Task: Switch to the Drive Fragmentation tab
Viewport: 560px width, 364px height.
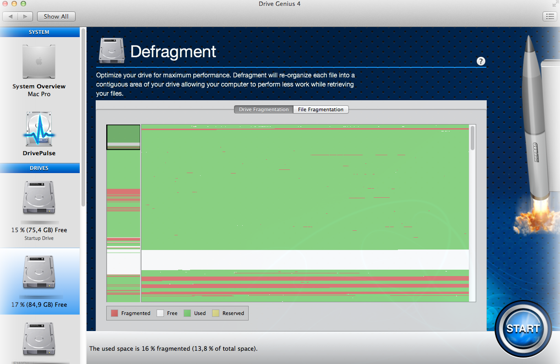Action: pyautogui.click(x=264, y=109)
